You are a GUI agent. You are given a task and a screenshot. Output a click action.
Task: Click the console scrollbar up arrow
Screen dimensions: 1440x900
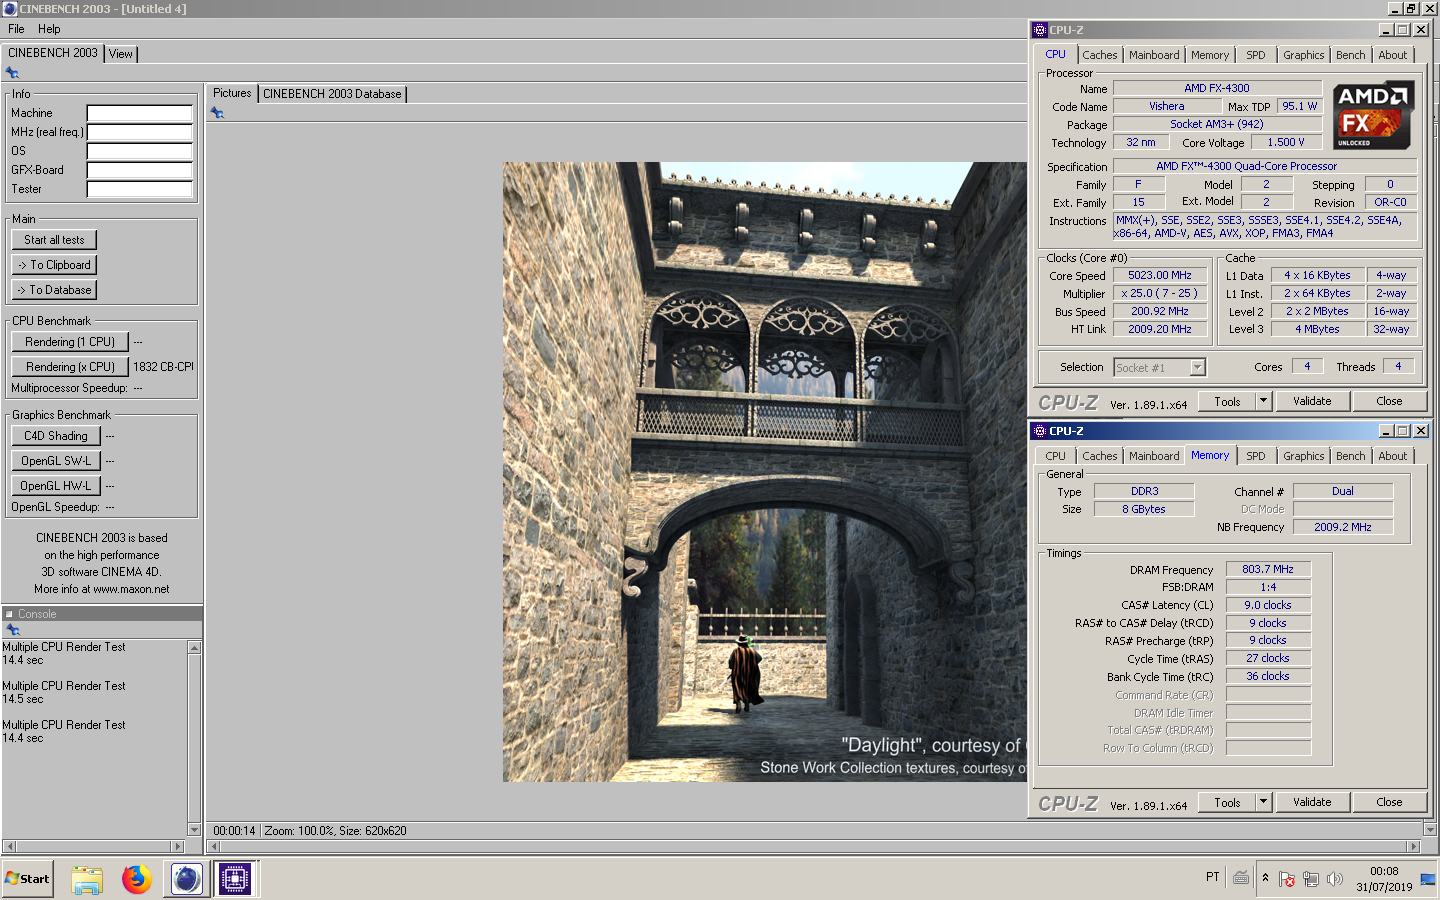[x=194, y=647]
